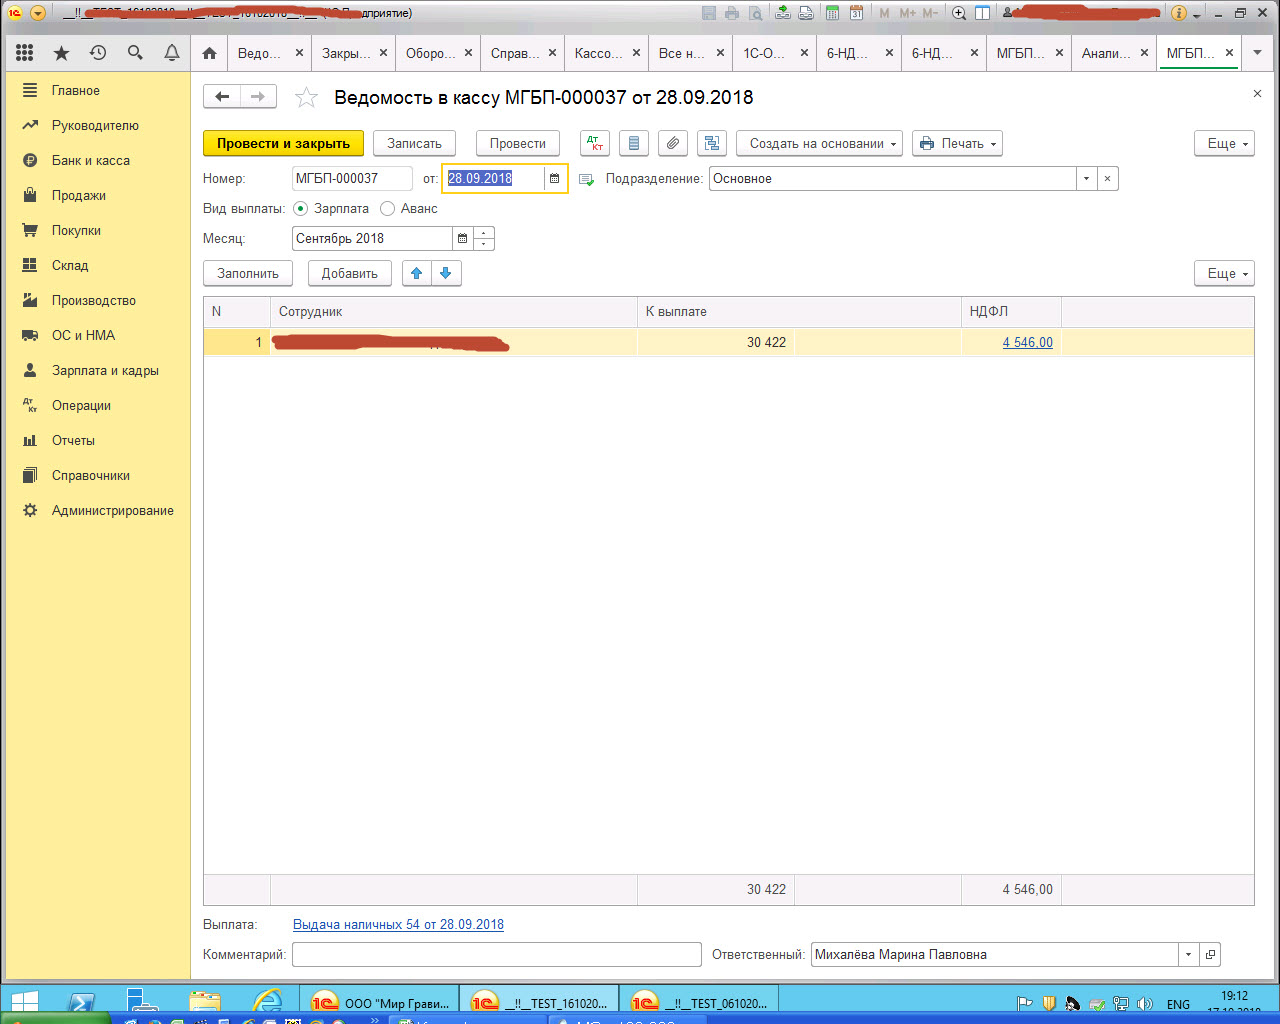The width and height of the screenshot is (1280, 1024).
Task: Switch to the Кассо... tab
Action: pos(598,53)
